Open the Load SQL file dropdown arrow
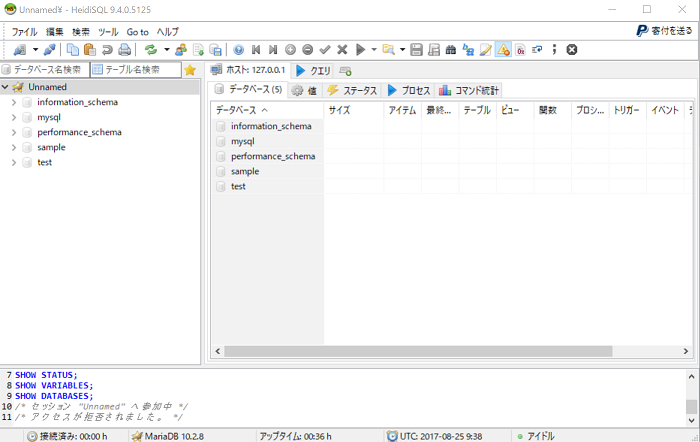The width and height of the screenshot is (700, 442). click(x=402, y=50)
